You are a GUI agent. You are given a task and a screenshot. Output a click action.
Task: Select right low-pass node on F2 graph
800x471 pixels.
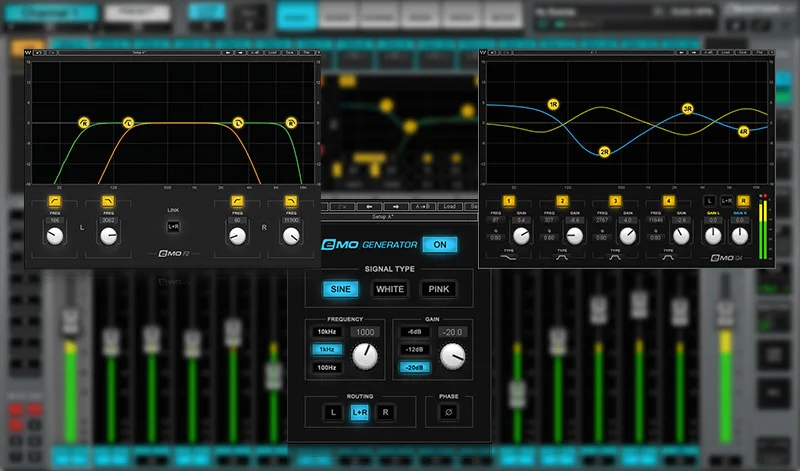coord(291,122)
